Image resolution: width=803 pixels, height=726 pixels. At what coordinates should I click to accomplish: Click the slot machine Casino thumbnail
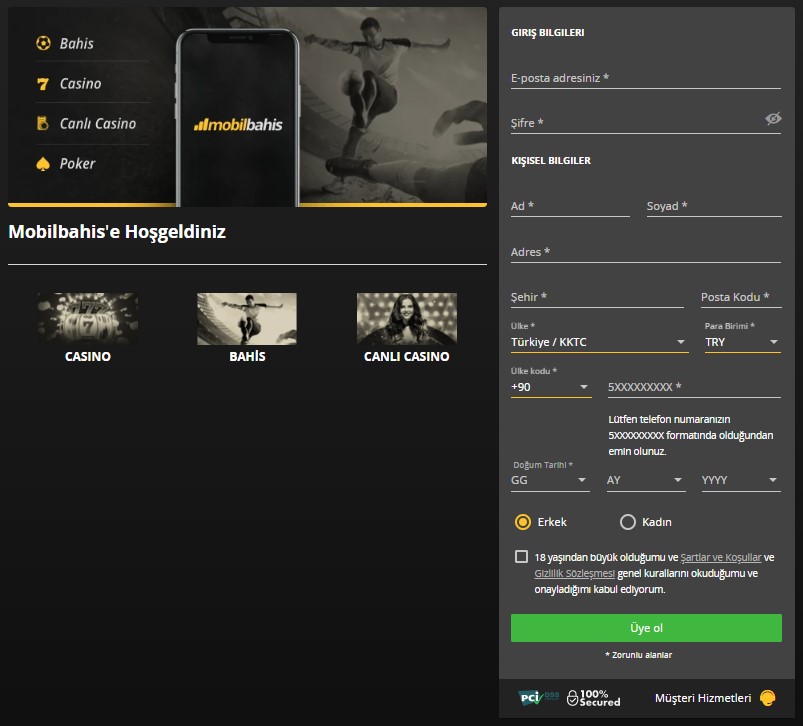tap(88, 318)
